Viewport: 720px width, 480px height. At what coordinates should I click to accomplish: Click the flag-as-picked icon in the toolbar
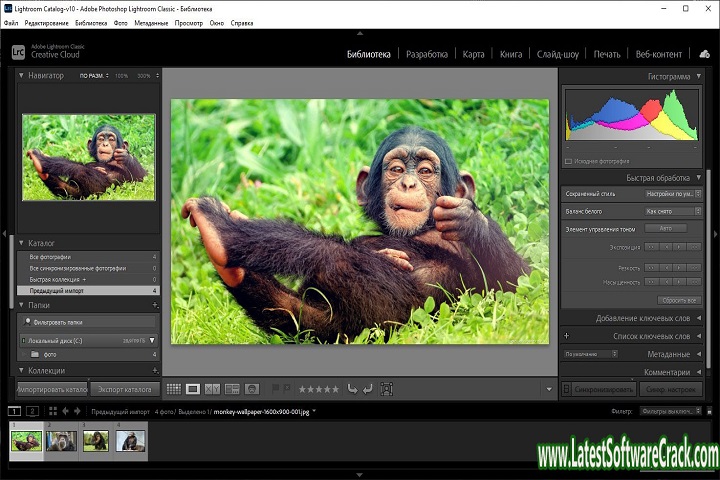275,389
